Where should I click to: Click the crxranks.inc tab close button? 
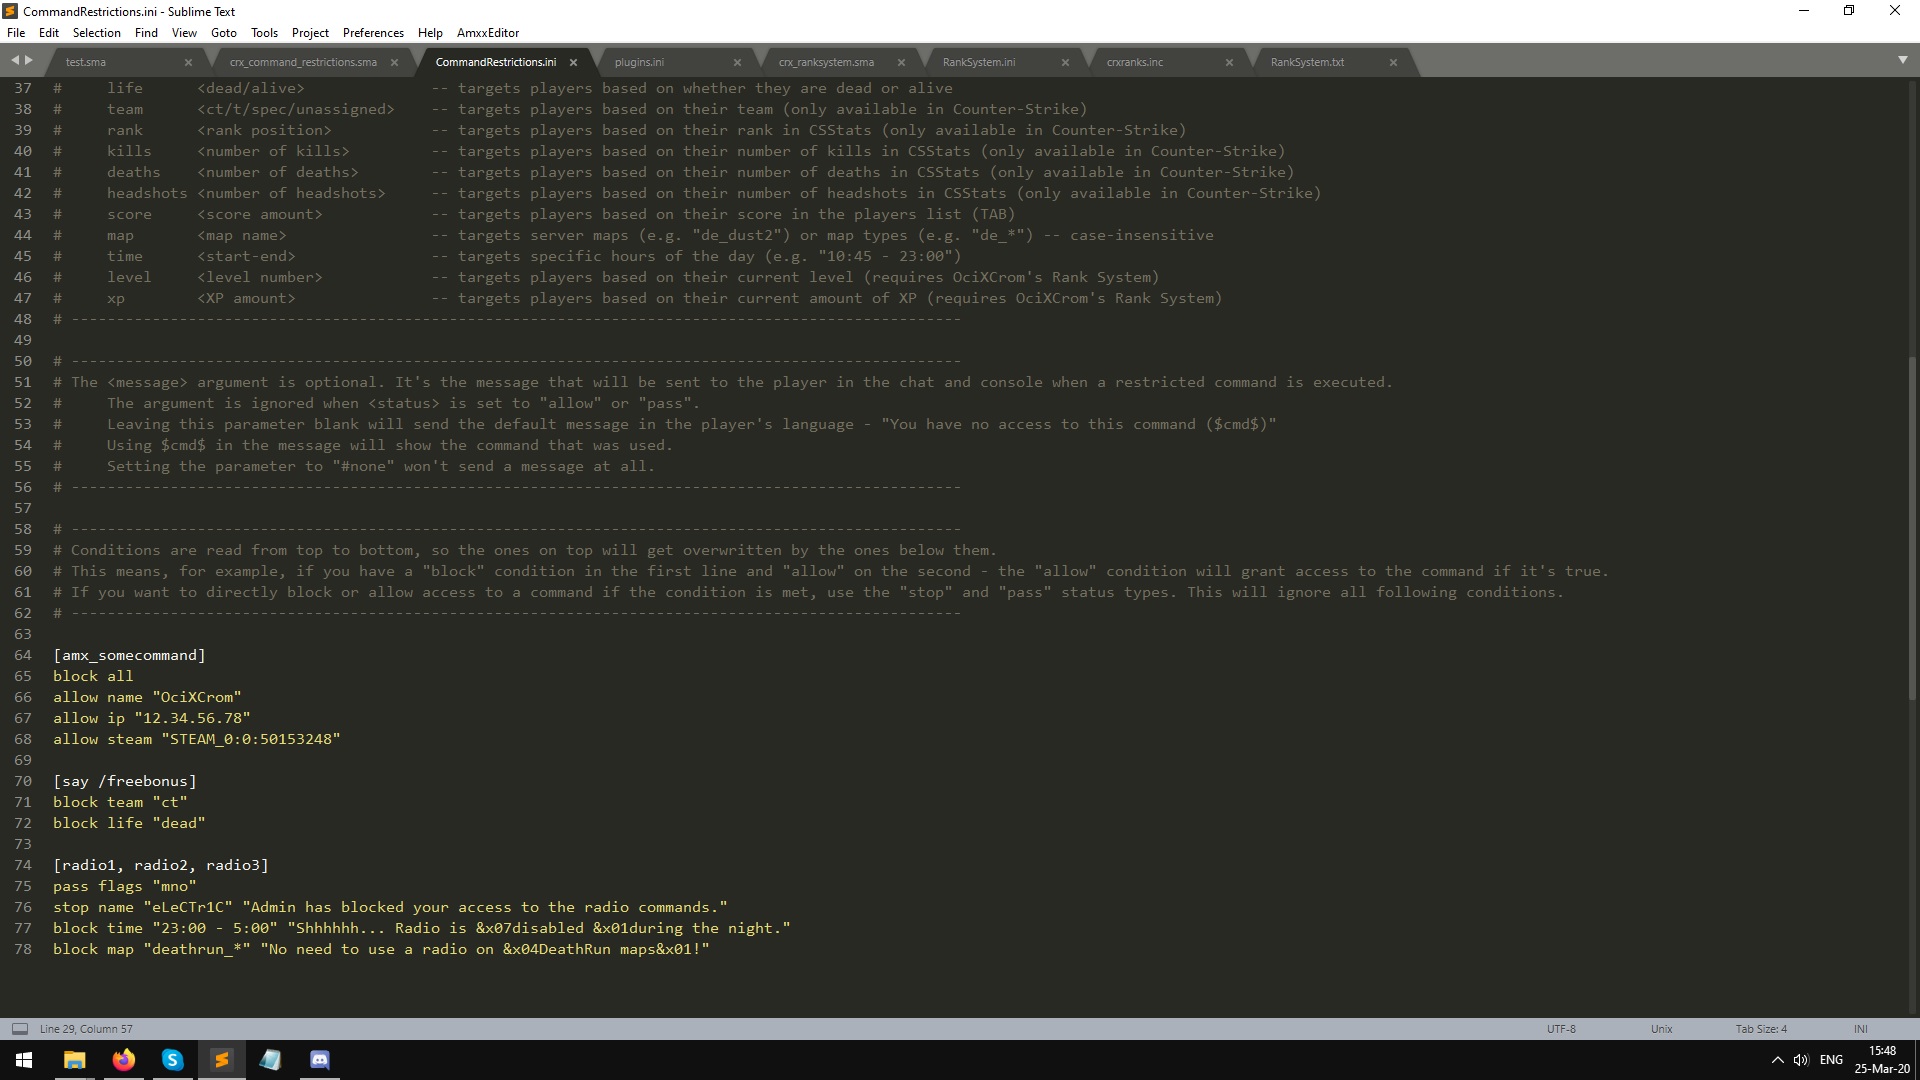pos(1228,62)
